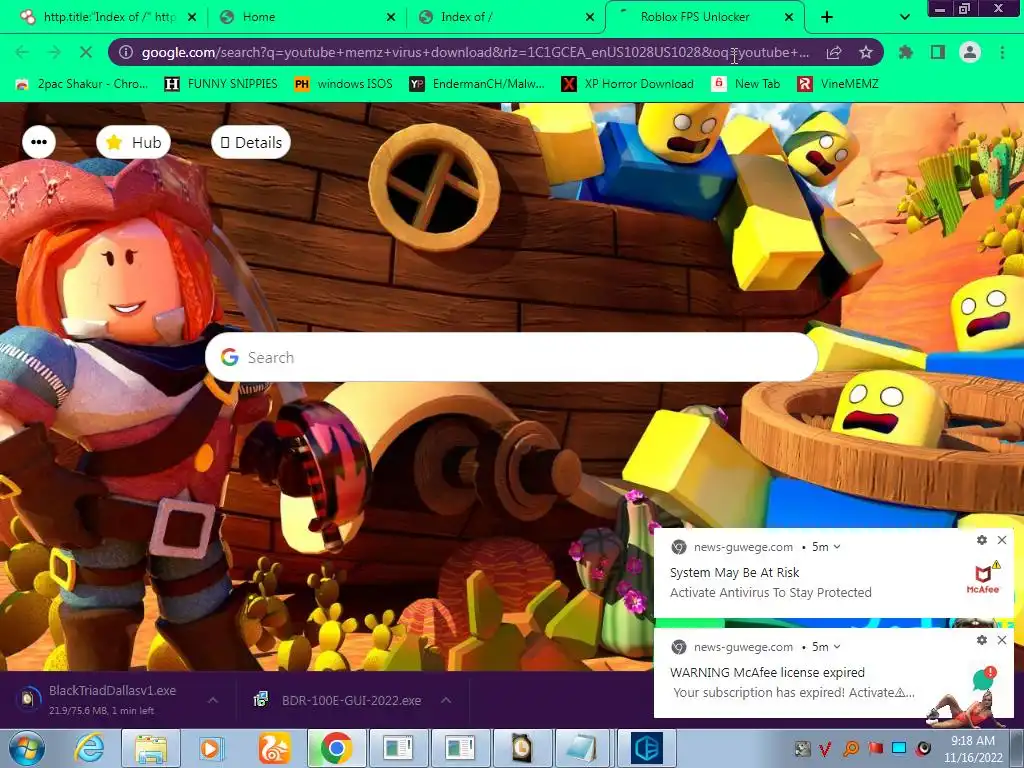The width and height of the screenshot is (1024, 768).
Task: Open the Windows Start button
Action: pos(26,748)
